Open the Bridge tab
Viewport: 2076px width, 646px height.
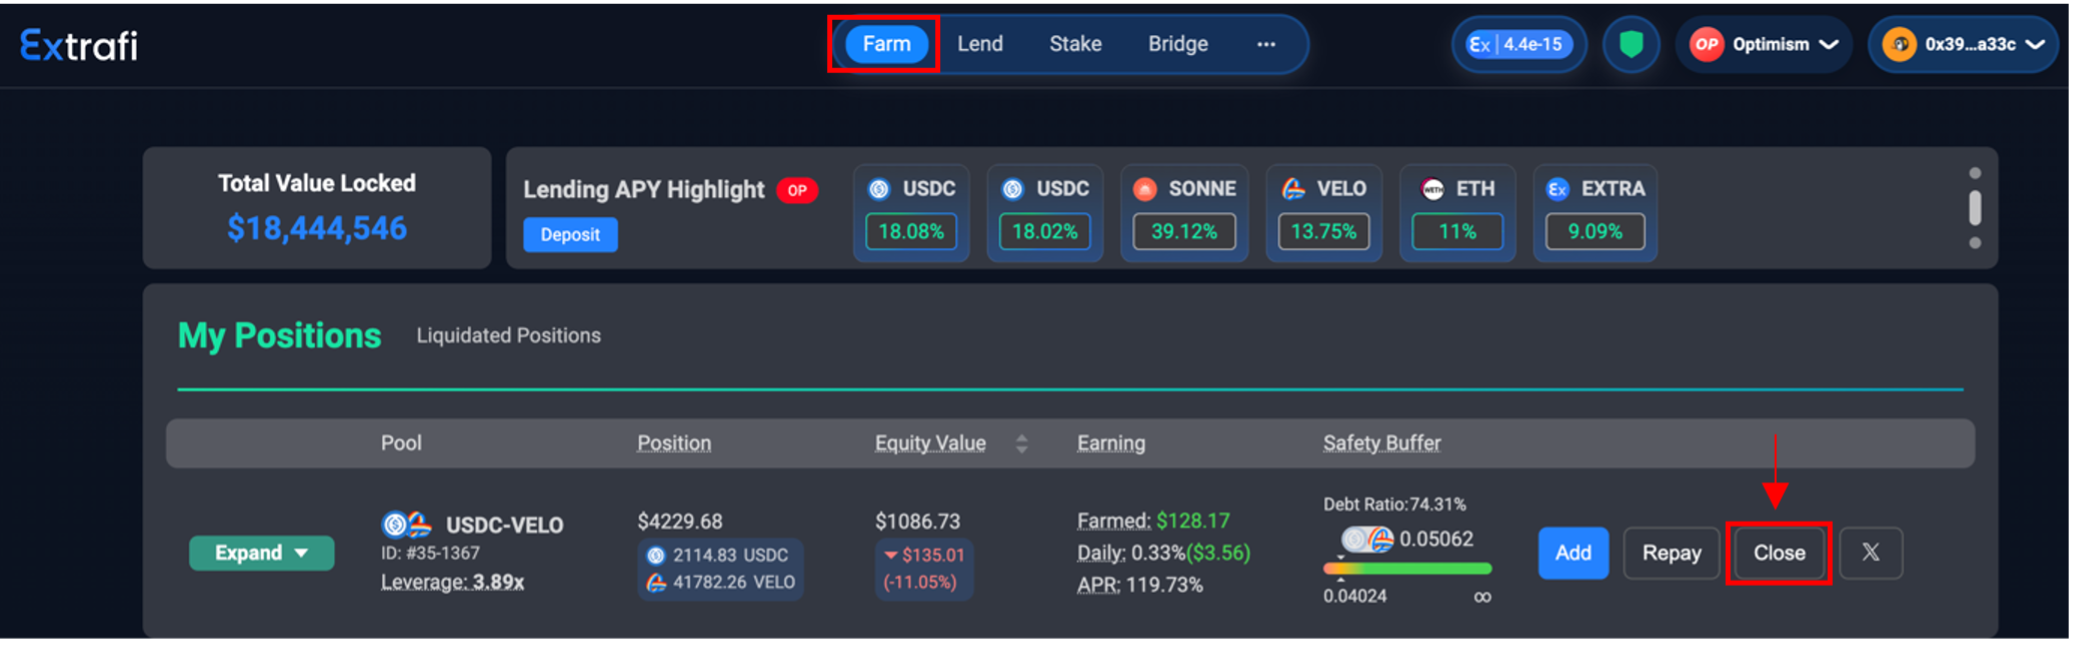pyautogui.click(x=1178, y=44)
